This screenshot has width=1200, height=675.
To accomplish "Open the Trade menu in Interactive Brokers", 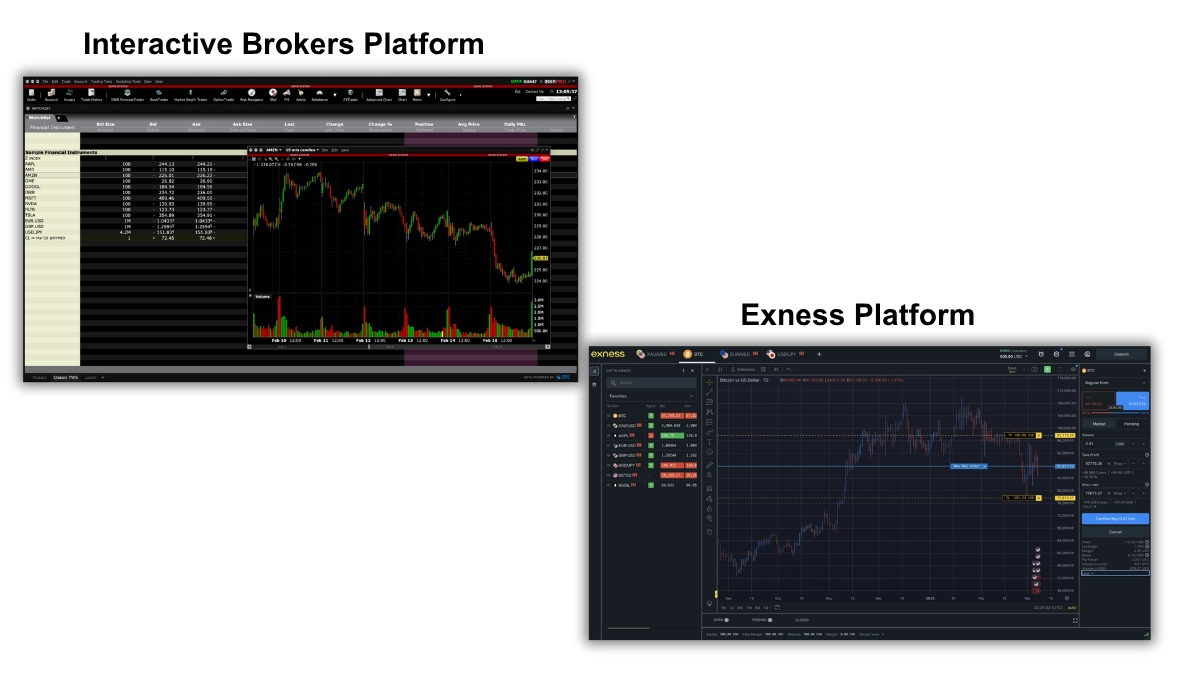I will pos(66,81).
